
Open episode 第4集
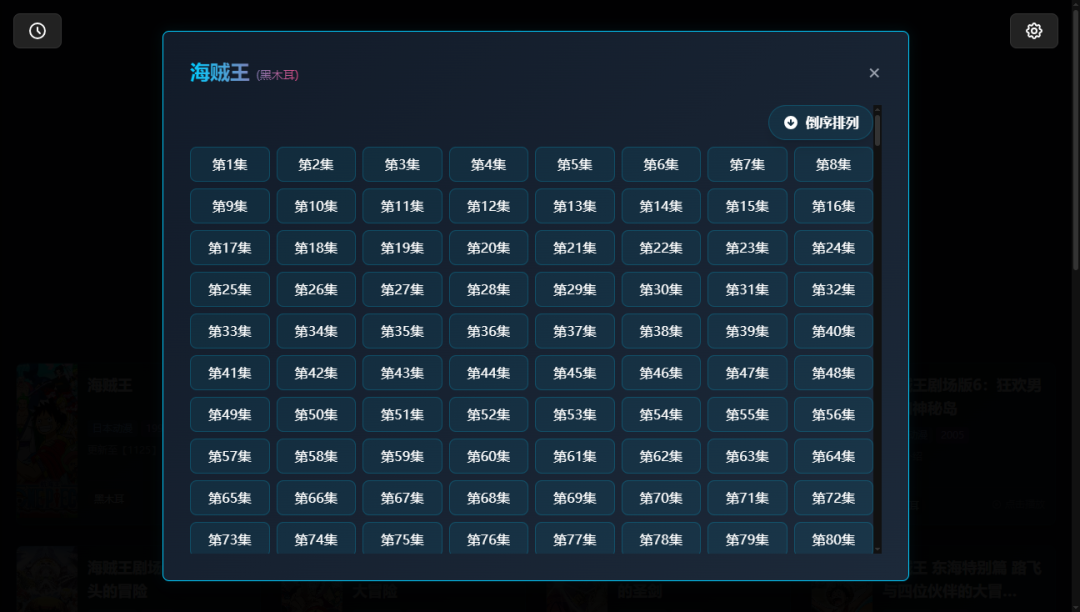488,165
